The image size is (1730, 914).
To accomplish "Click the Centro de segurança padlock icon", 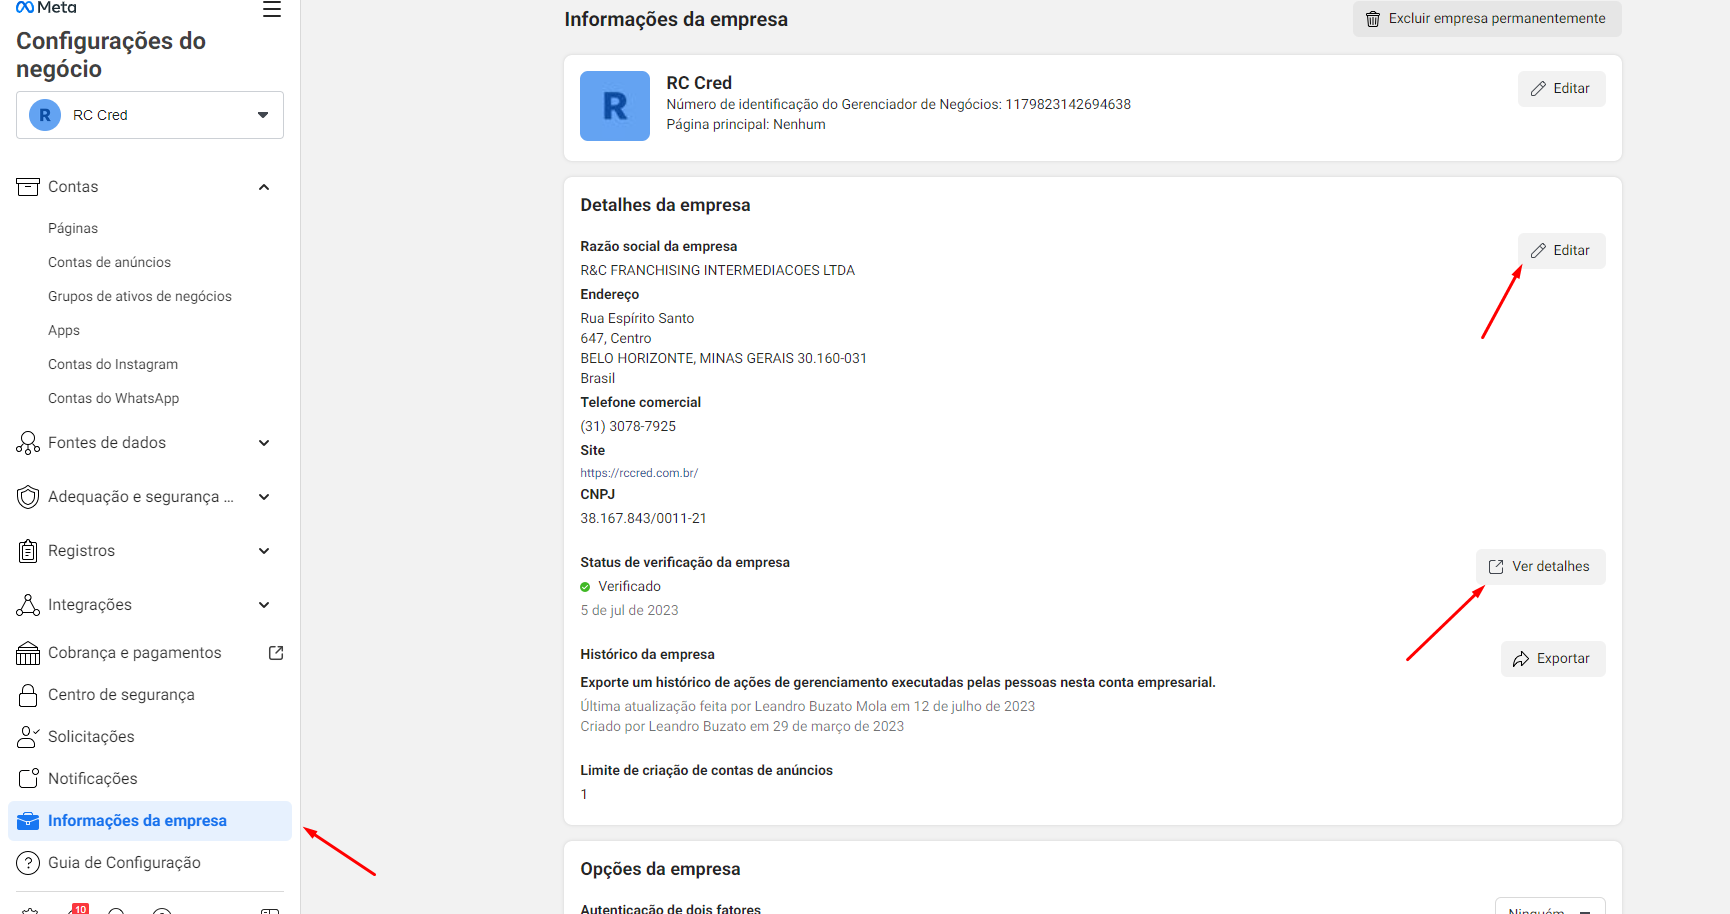I will [28, 695].
